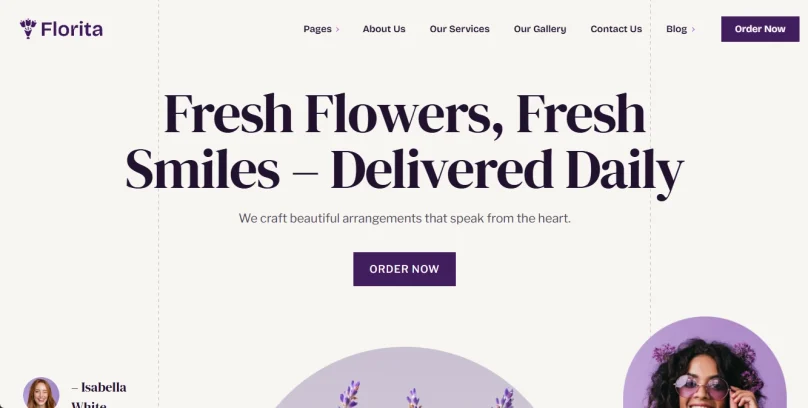Expand the chevron beside Blog
808x408 pixels.
[693, 29]
